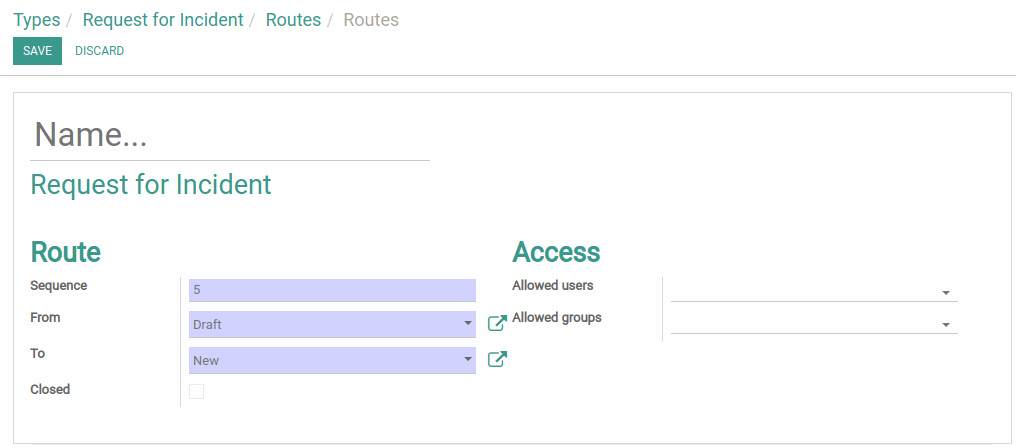Open the Allowed users dropdown arrow
Image resolution: width=1016 pixels, height=447 pixels.
pos(945,293)
